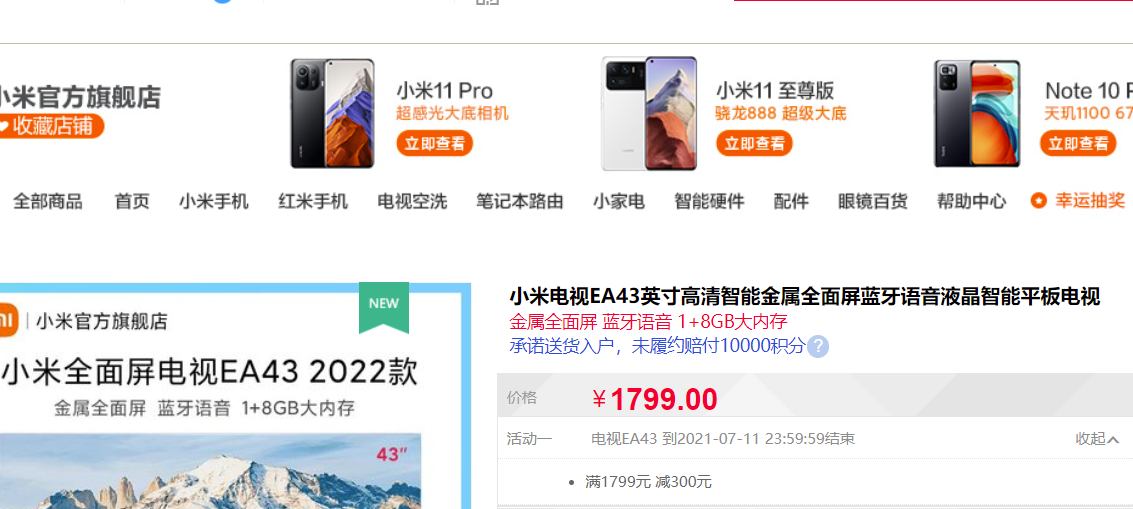Image resolution: width=1133 pixels, height=509 pixels.
Task: Open the 全部商品 menu
Action: [x=48, y=201]
